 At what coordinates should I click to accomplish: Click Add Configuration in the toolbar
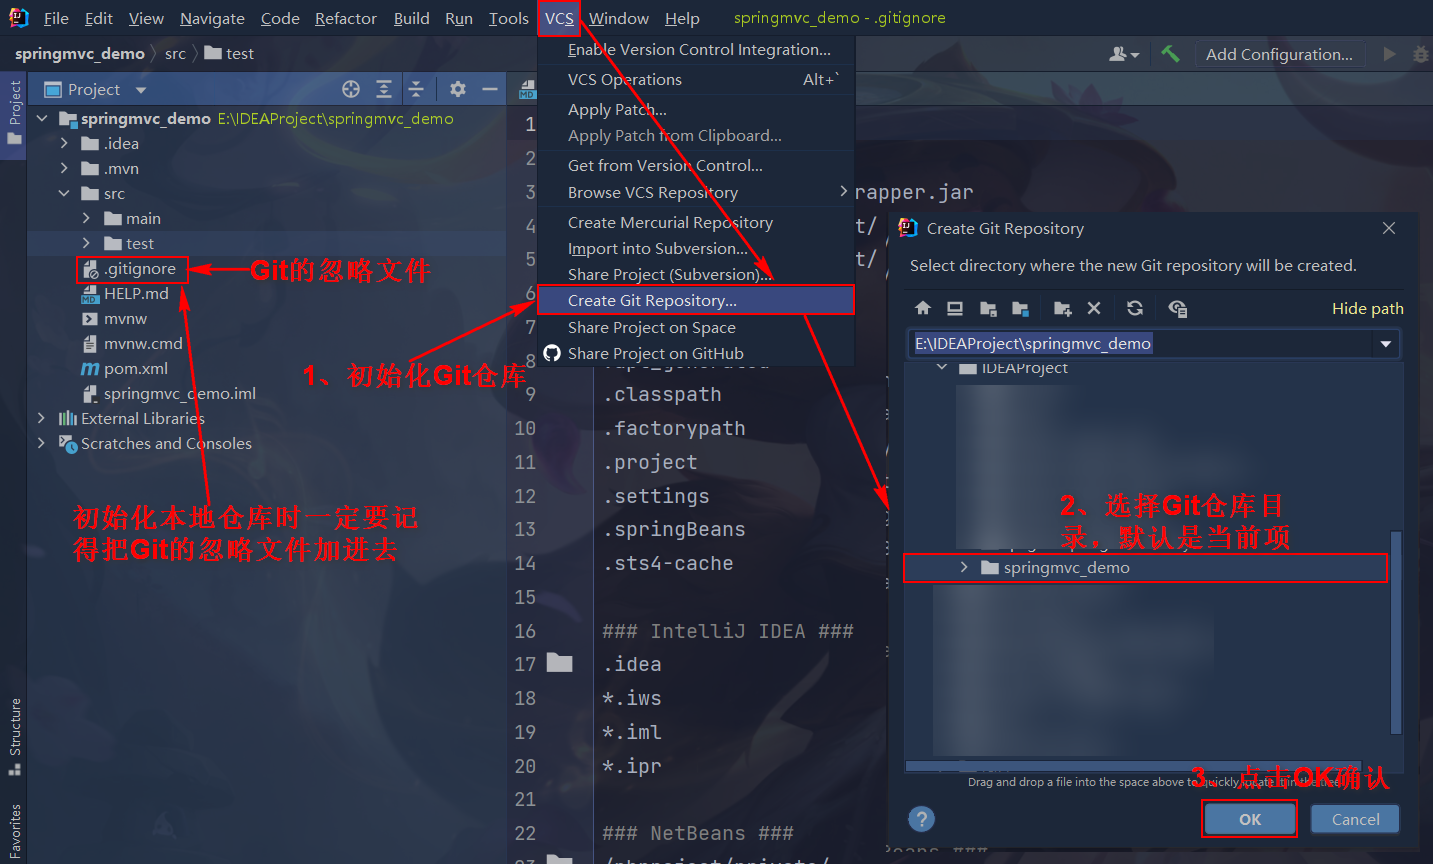pyautogui.click(x=1280, y=54)
